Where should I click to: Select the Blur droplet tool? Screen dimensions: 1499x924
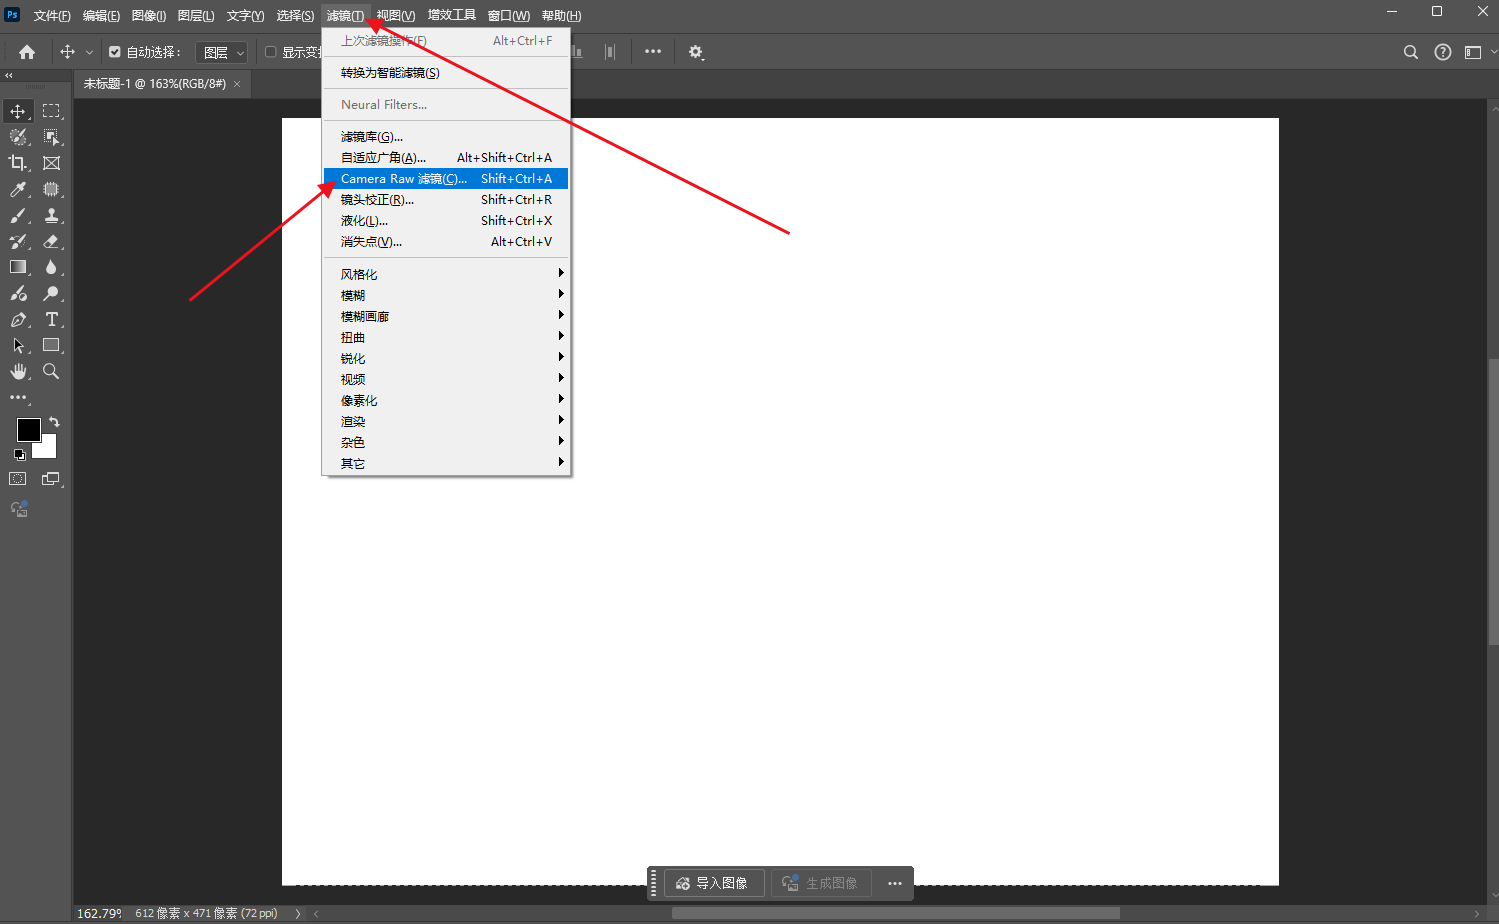click(51, 267)
